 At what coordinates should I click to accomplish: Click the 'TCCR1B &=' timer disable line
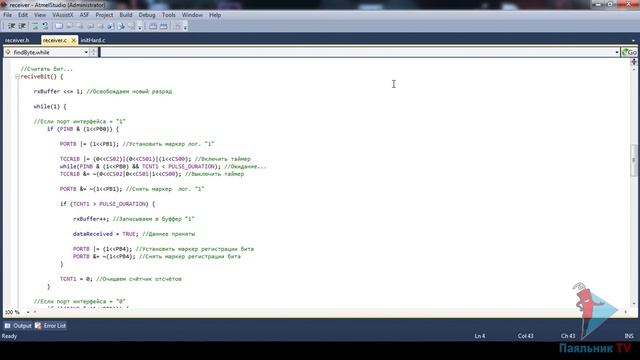[x=120, y=174]
